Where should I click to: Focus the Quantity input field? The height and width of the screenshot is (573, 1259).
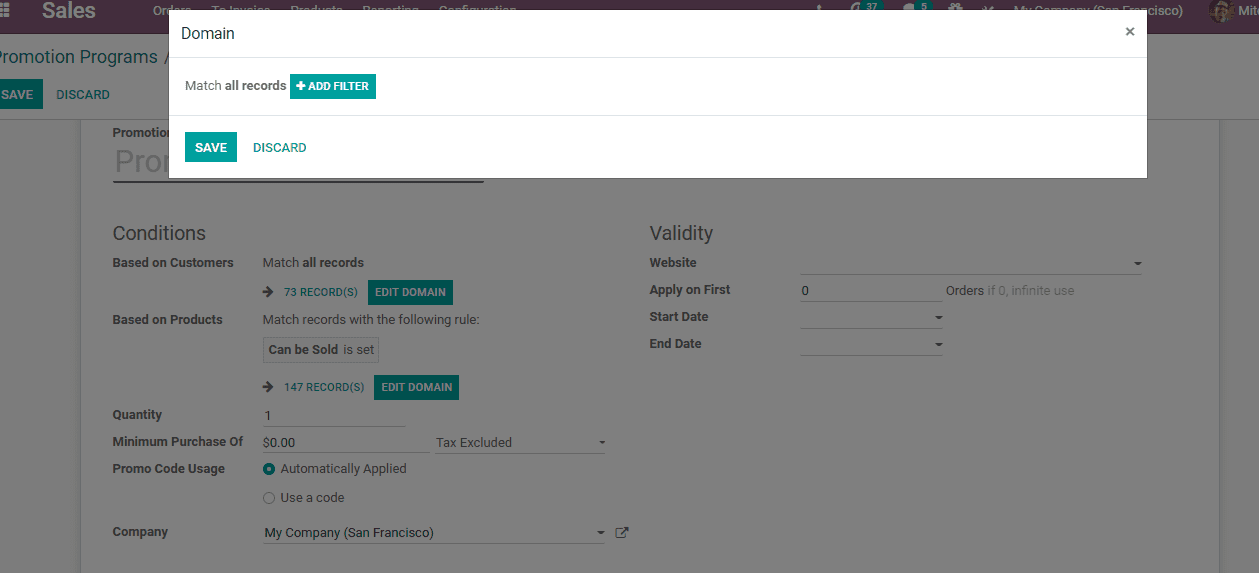(334, 415)
